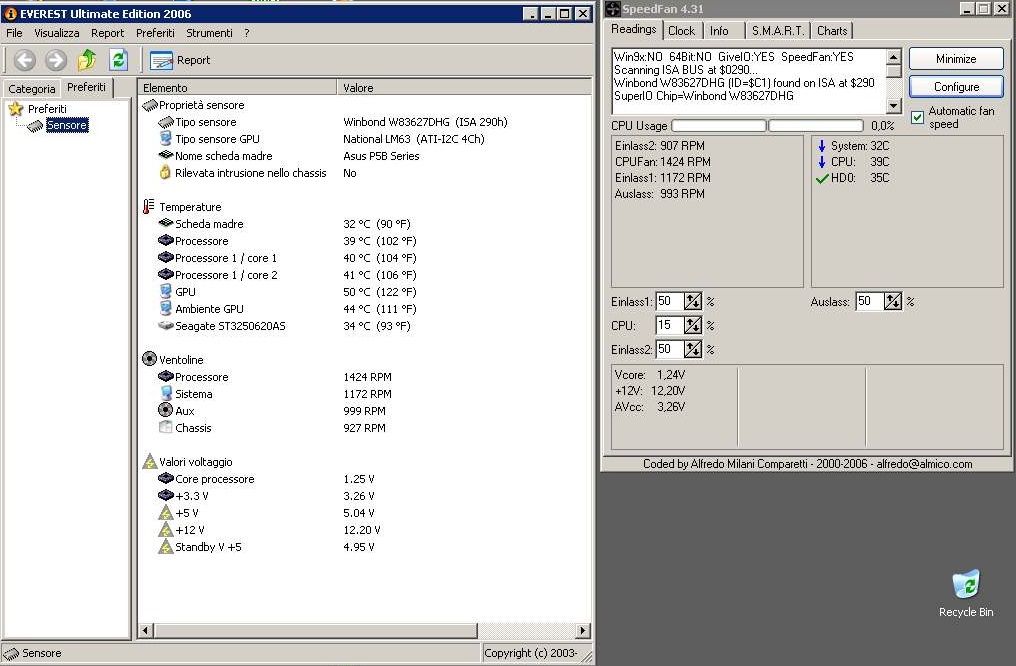Click the SpeedFan title bar icon
This screenshot has width=1016, height=666.
(x=612, y=9)
